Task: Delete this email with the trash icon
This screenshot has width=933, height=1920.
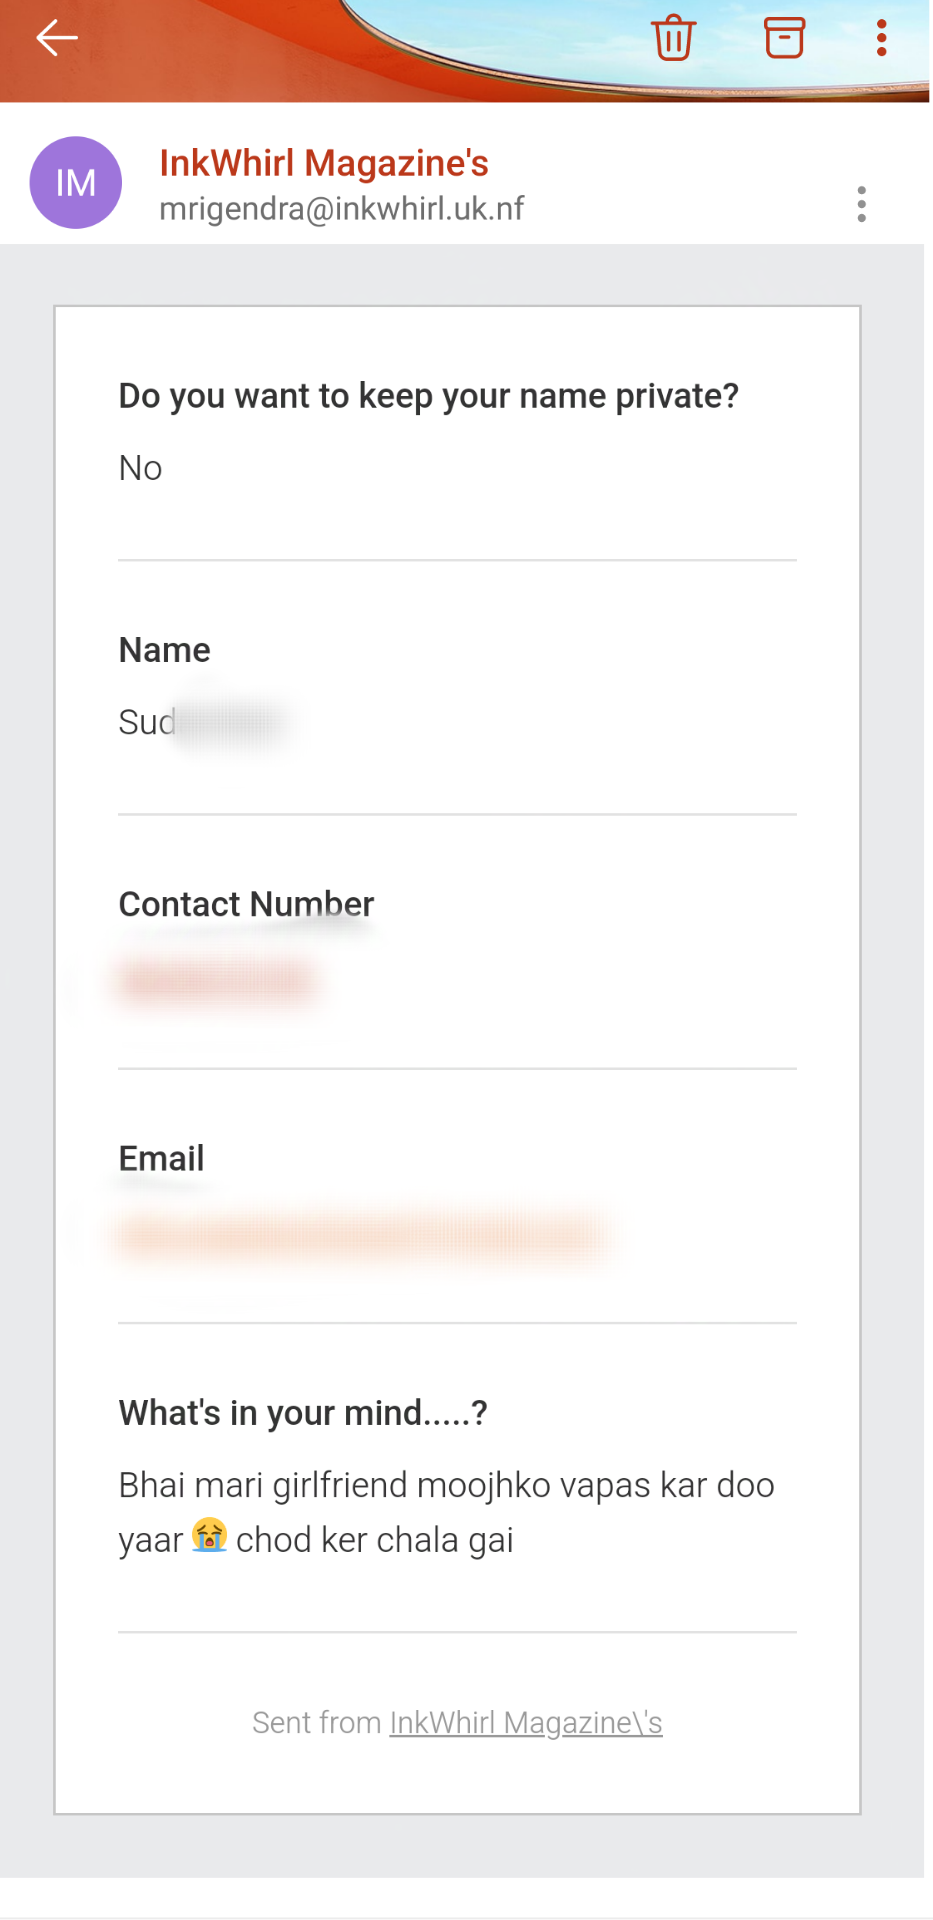Action: (673, 38)
